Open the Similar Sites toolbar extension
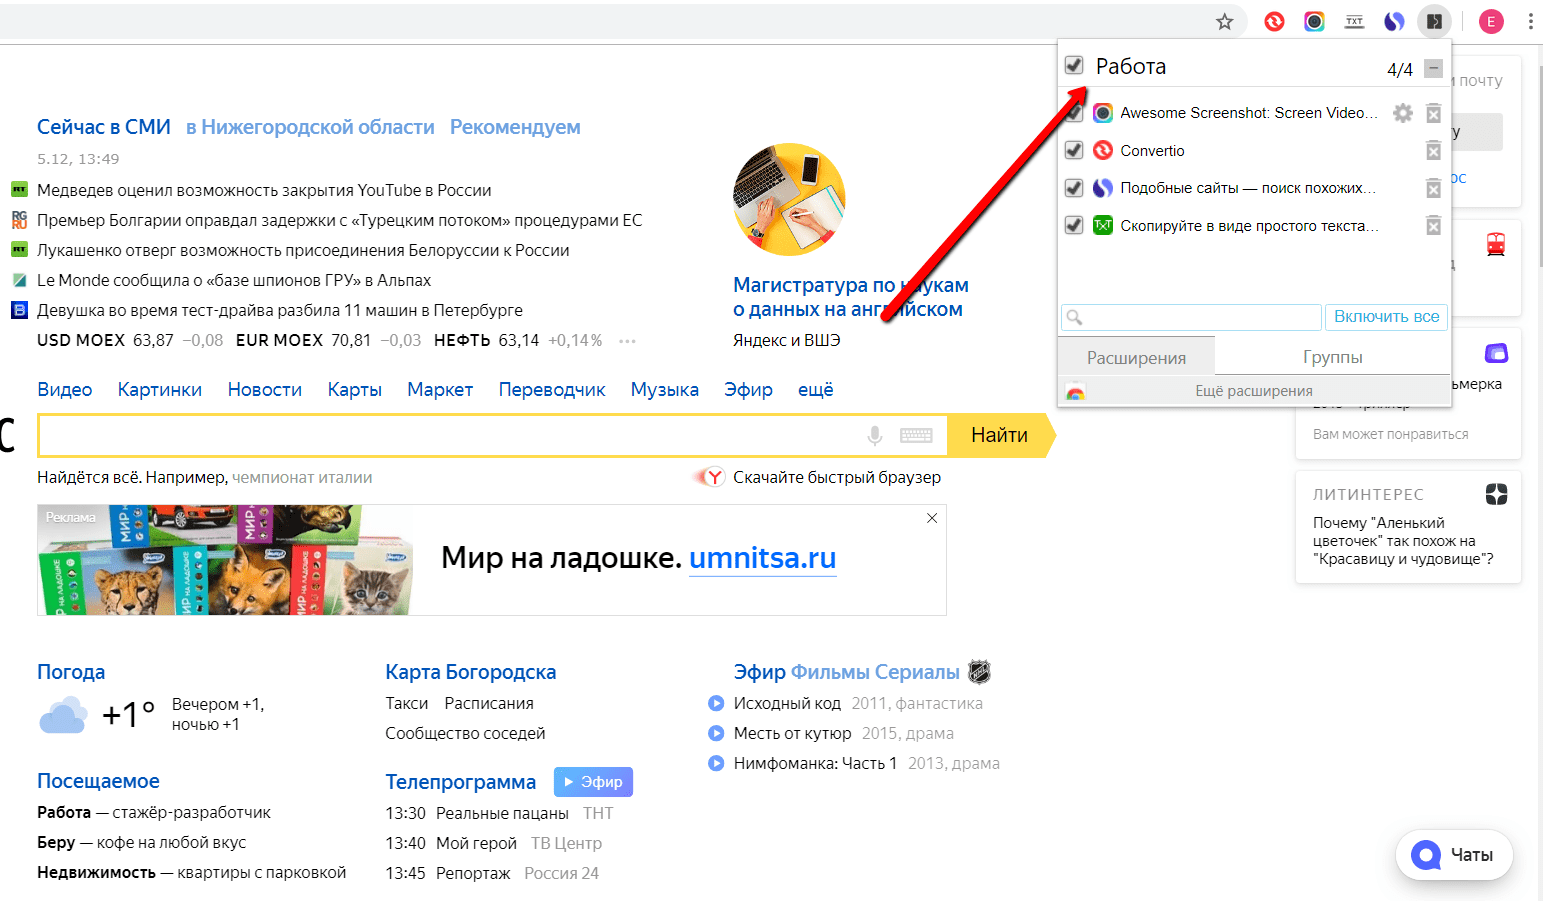This screenshot has height=901, width=1543. (1394, 21)
